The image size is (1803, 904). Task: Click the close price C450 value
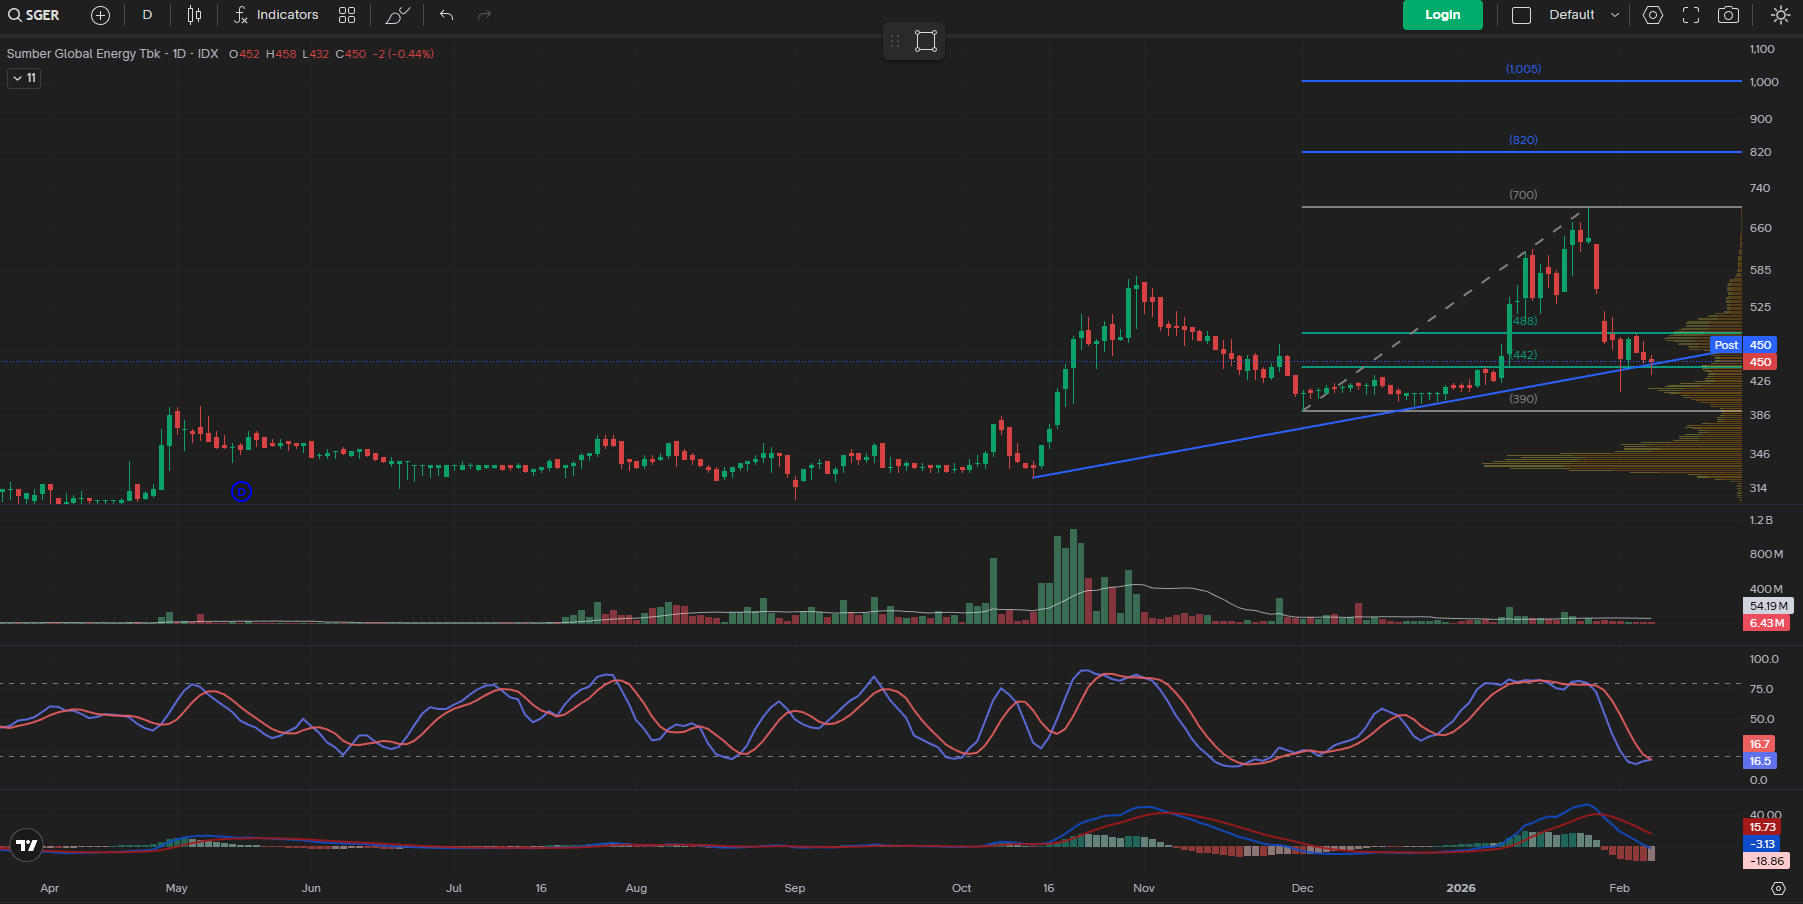pyautogui.click(x=351, y=54)
